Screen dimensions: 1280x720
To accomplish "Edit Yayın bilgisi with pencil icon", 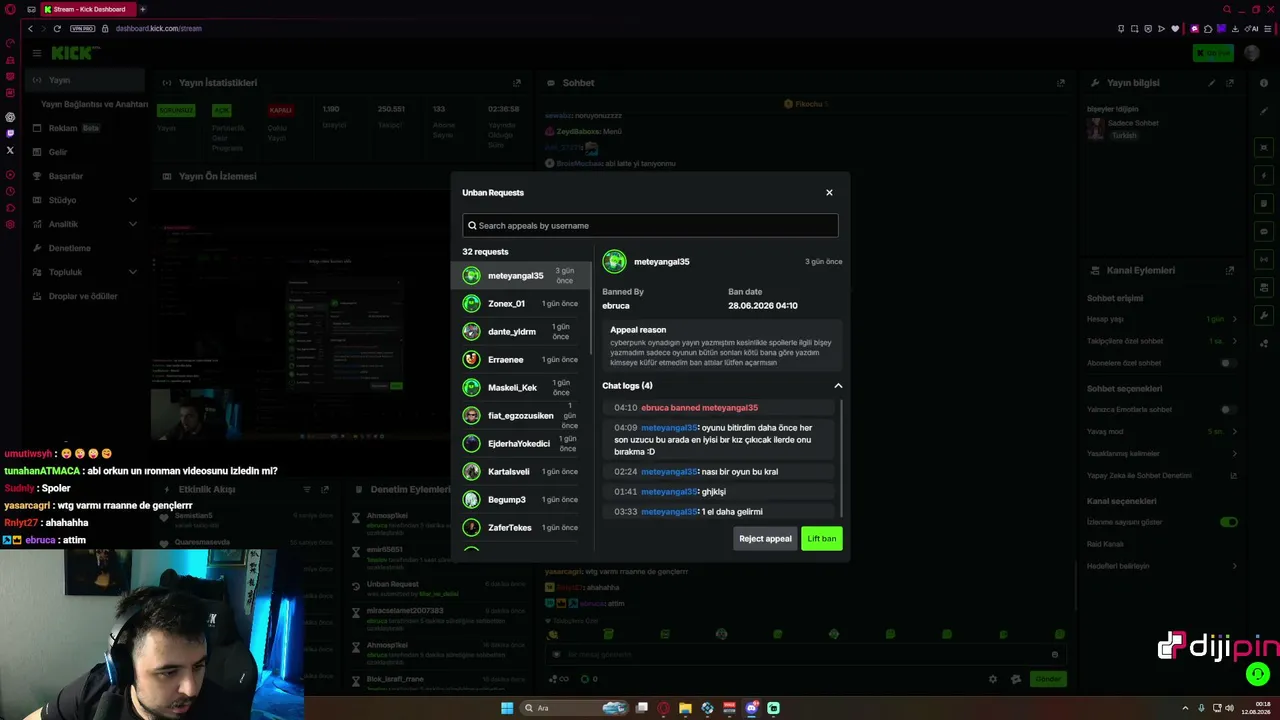I will point(1212,83).
